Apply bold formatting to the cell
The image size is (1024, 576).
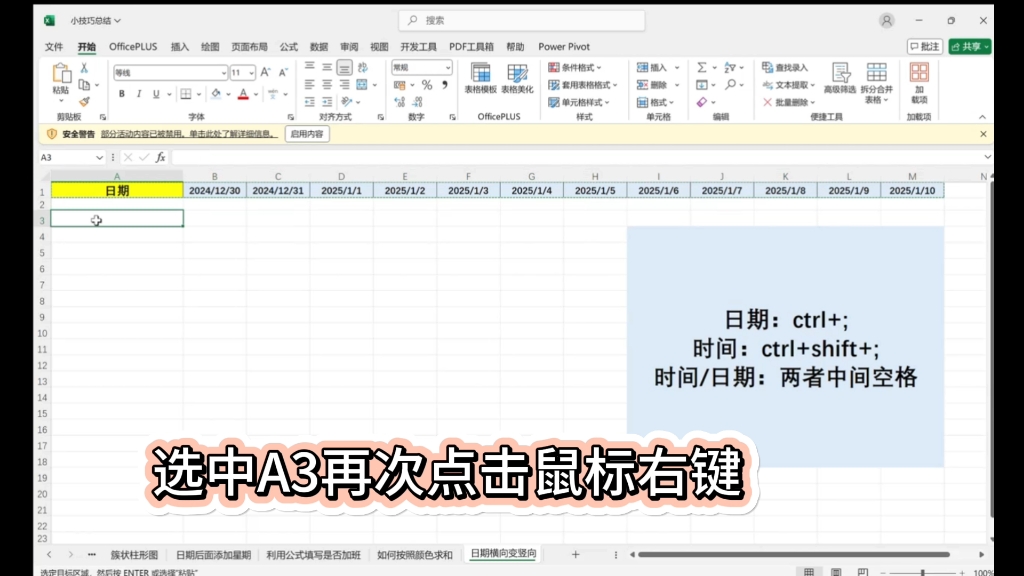click(122, 94)
